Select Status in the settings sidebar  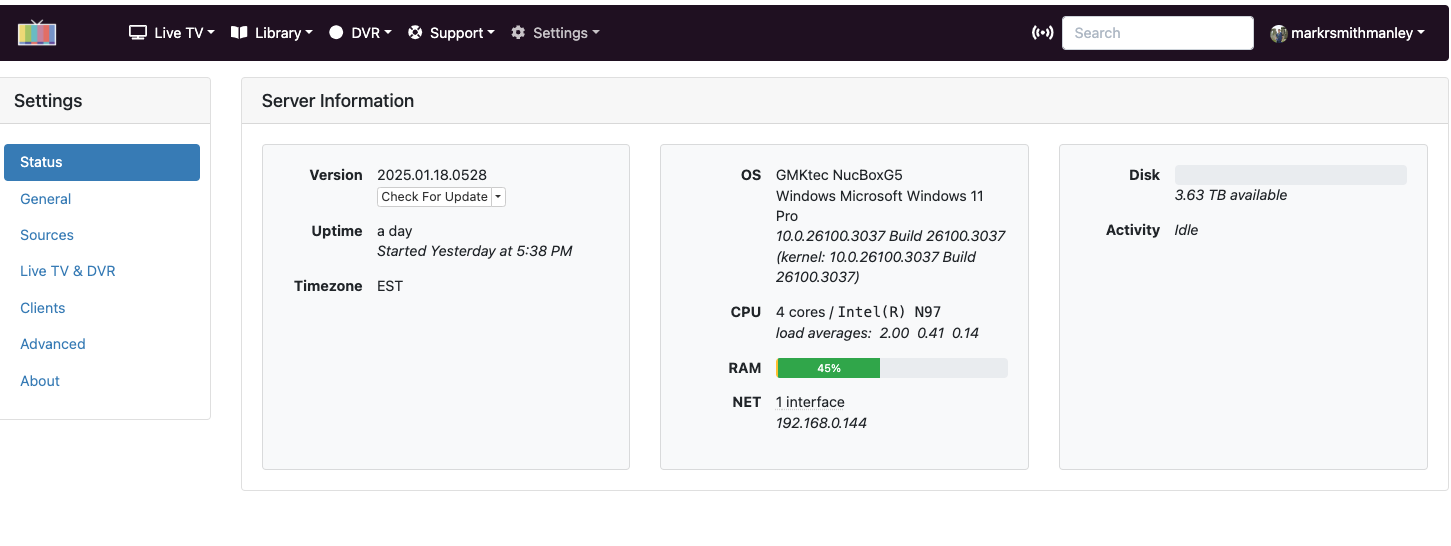[102, 162]
